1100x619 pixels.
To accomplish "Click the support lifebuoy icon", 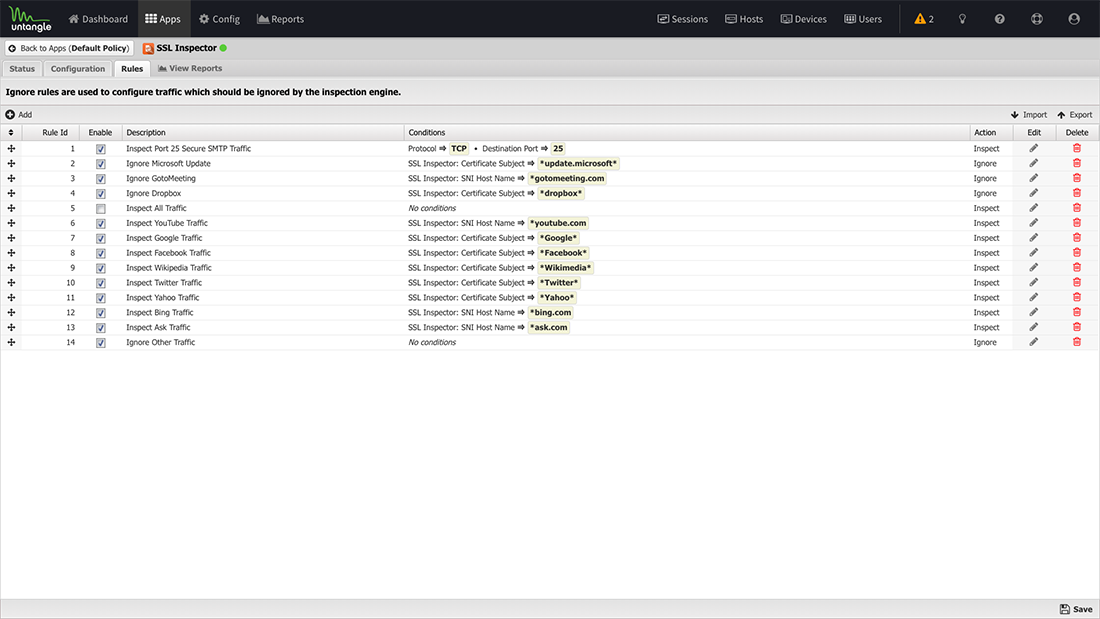I will 1037,19.
